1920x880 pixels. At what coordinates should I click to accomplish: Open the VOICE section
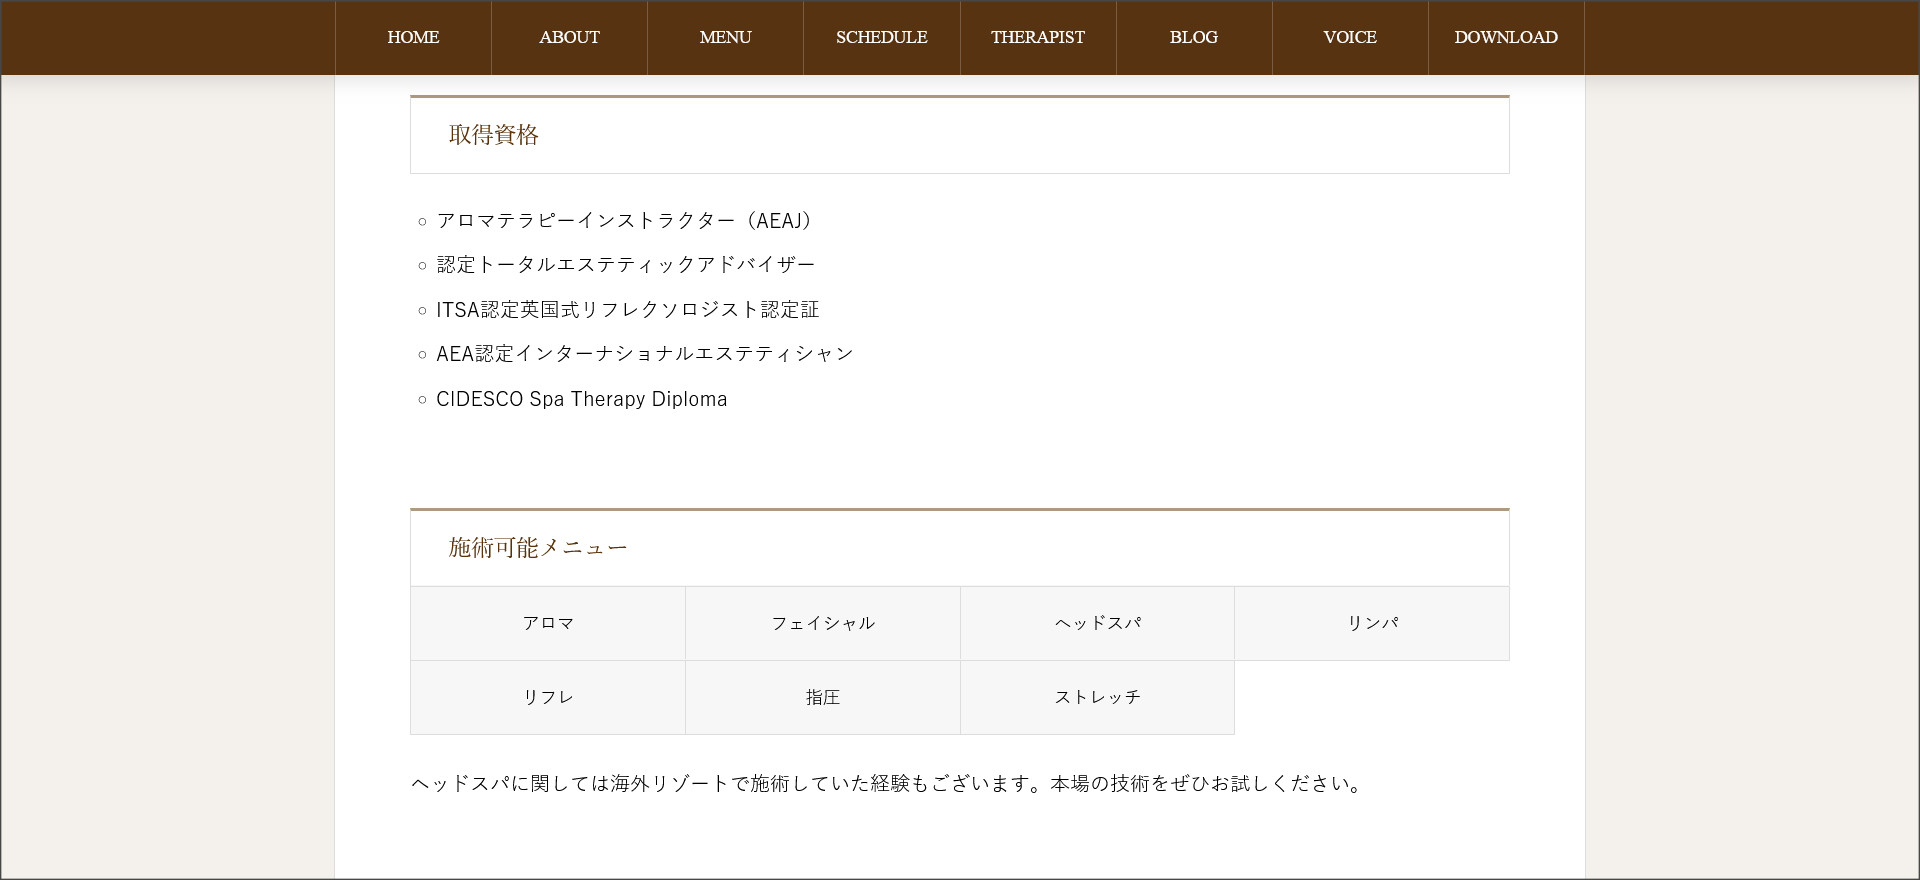[x=1349, y=38]
